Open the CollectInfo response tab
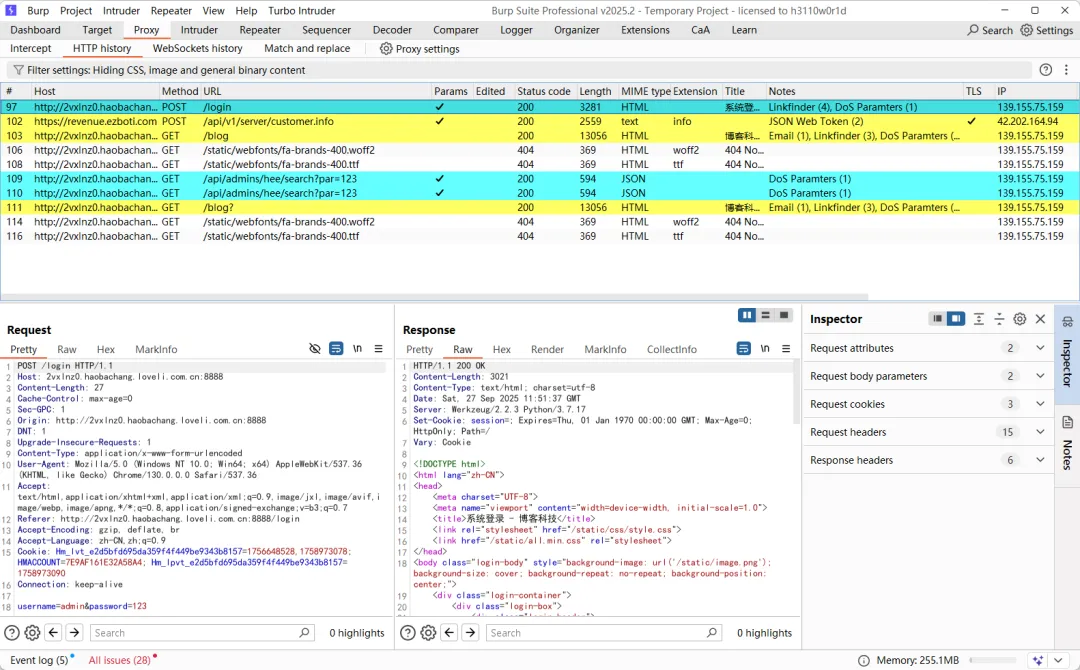Viewport: 1080px width, 670px height. coord(672,349)
